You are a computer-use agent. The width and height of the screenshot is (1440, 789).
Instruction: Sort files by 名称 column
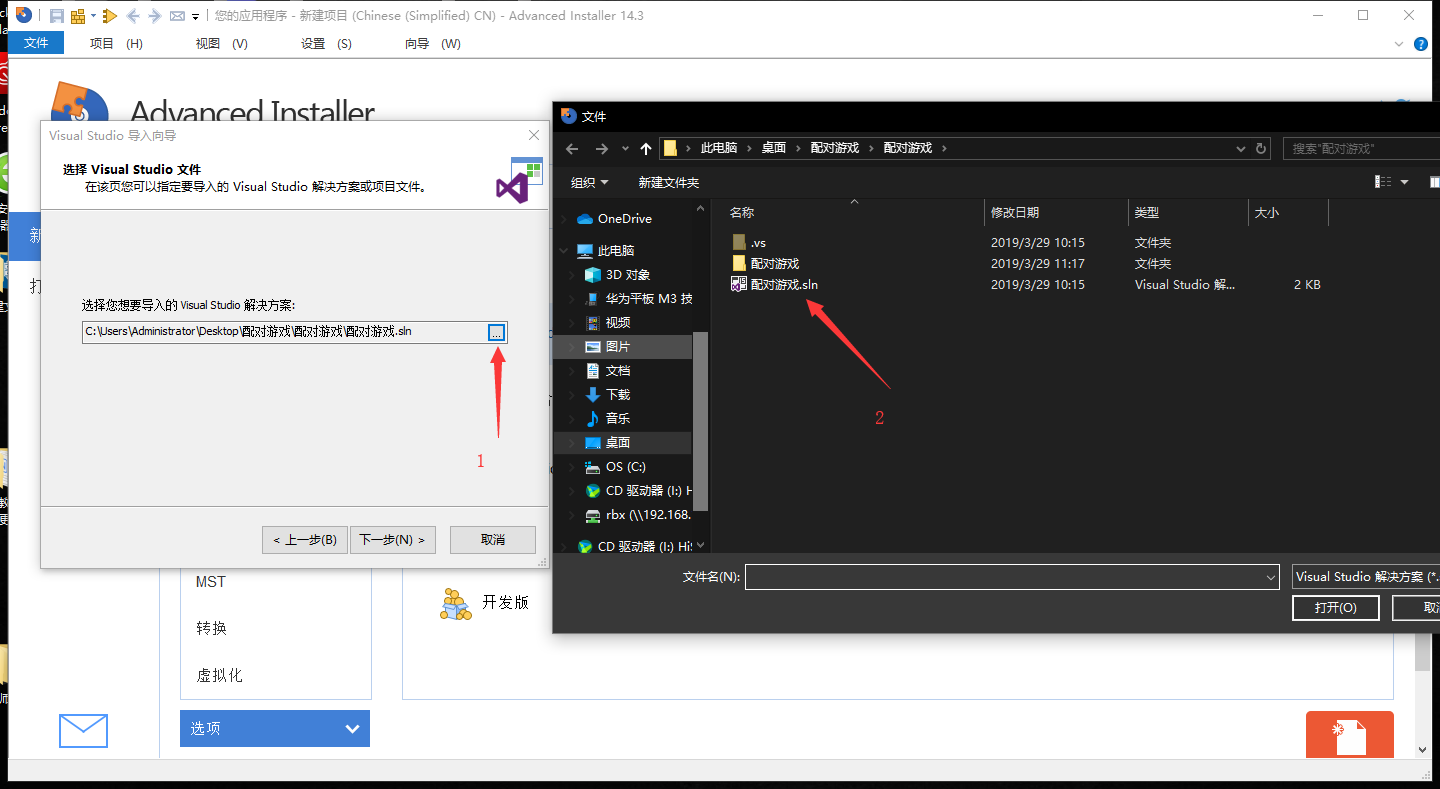[741, 213]
